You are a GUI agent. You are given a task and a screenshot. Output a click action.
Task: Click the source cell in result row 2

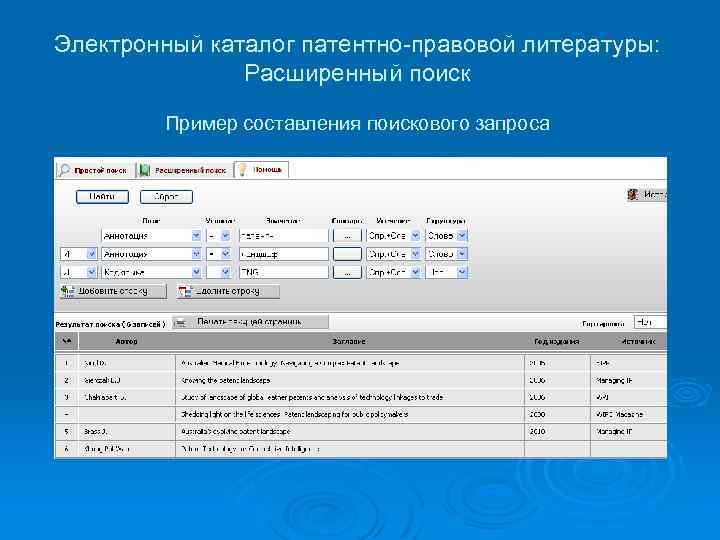click(x=629, y=380)
